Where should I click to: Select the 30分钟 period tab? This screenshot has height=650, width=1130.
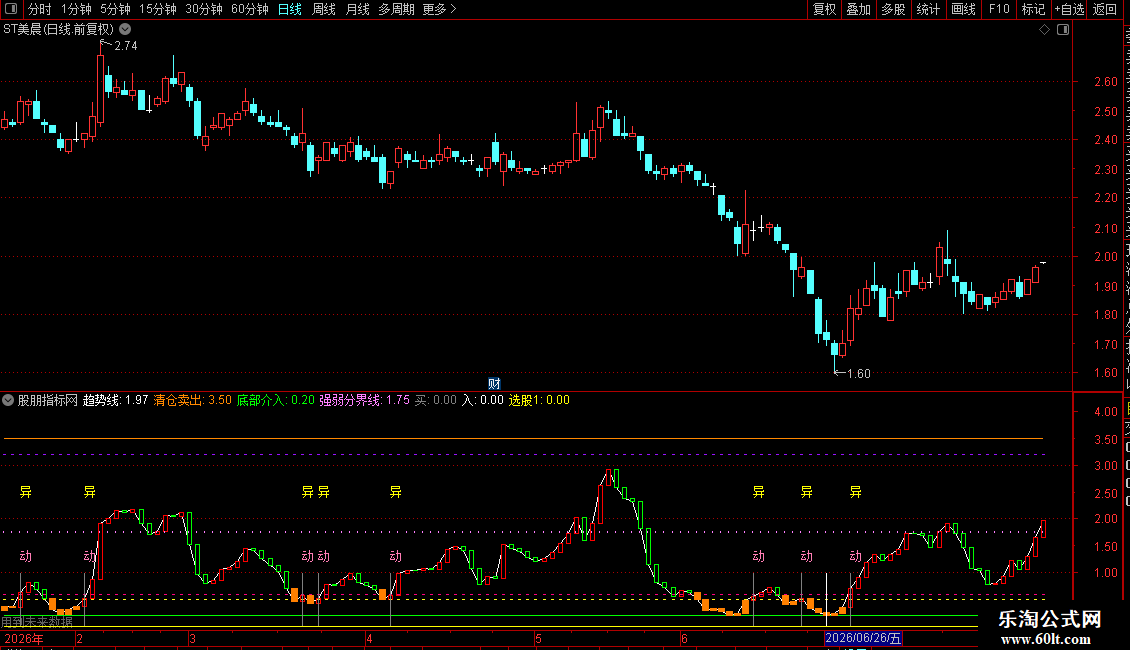(204, 9)
